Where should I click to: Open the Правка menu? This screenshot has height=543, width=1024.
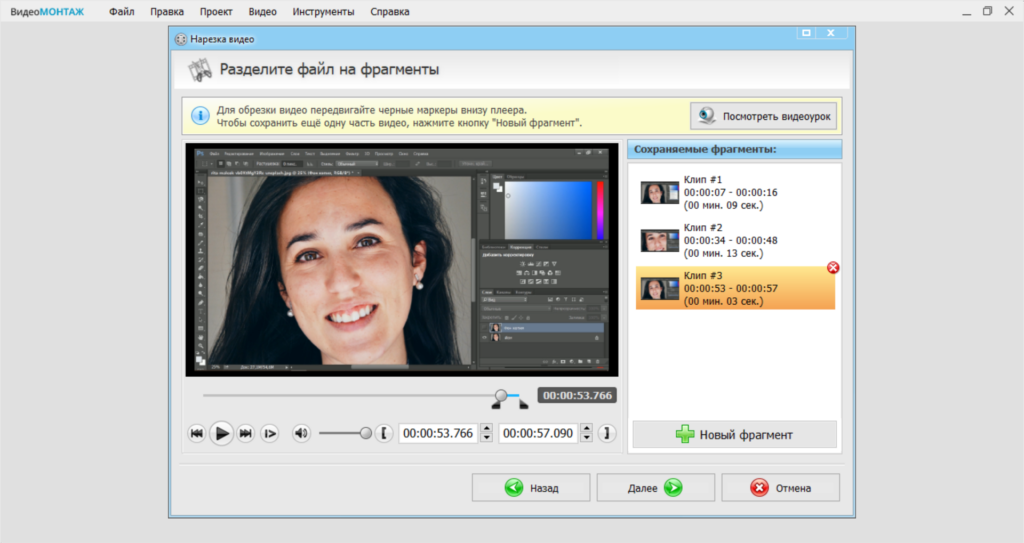(167, 12)
